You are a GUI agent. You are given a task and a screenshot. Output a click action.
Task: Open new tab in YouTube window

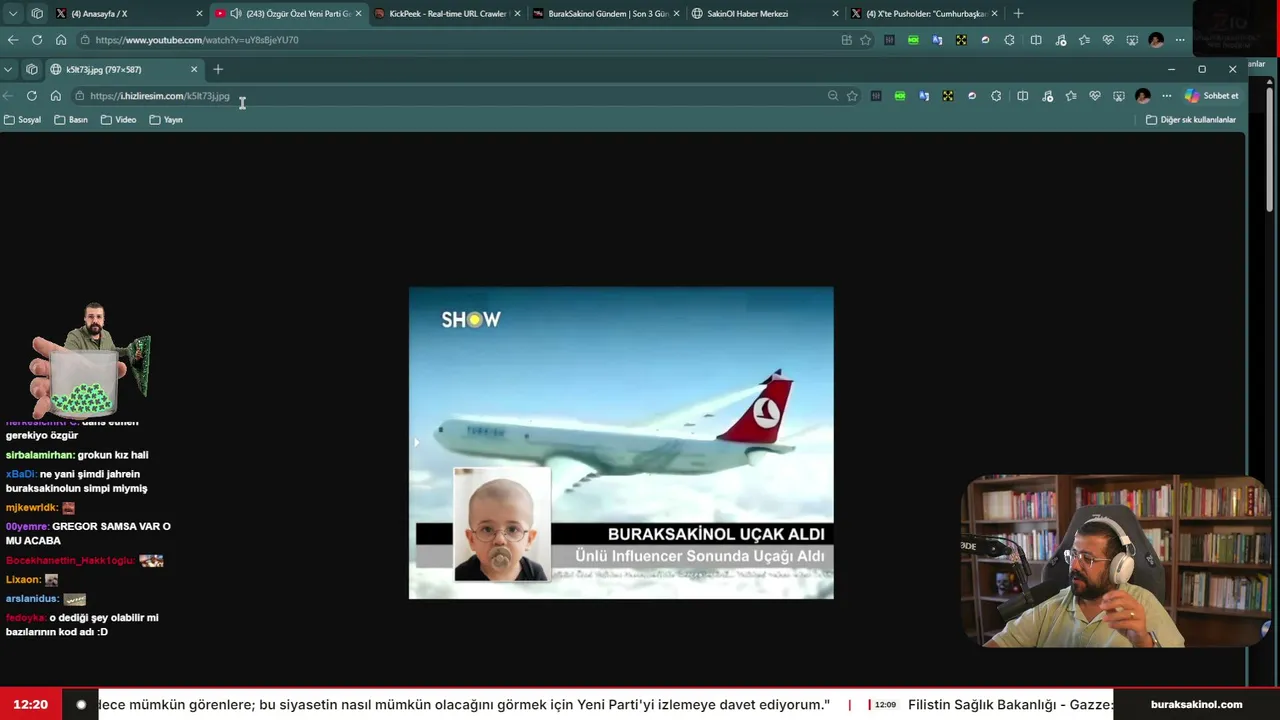(1018, 14)
